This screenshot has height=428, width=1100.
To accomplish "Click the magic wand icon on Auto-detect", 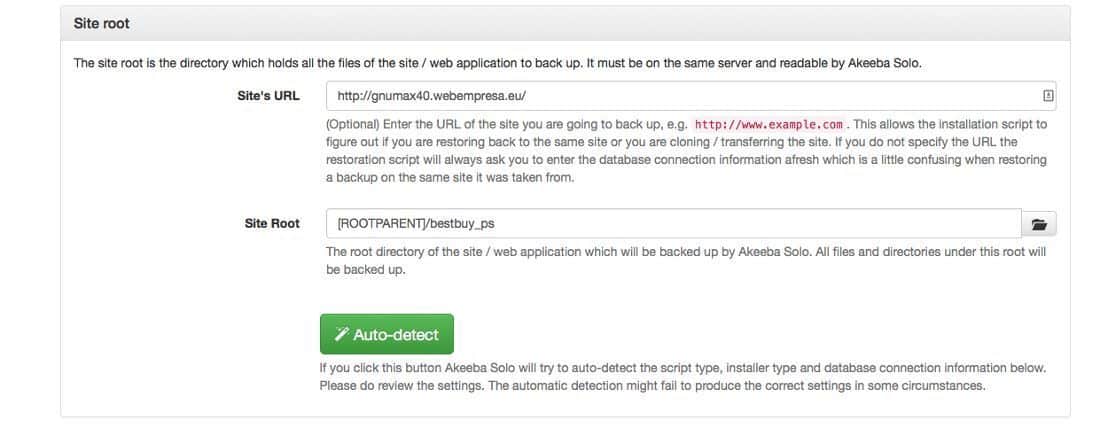I will [x=342, y=334].
